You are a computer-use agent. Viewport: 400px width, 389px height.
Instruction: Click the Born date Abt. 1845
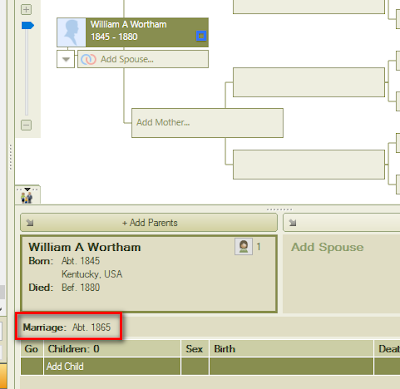[x=81, y=261]
